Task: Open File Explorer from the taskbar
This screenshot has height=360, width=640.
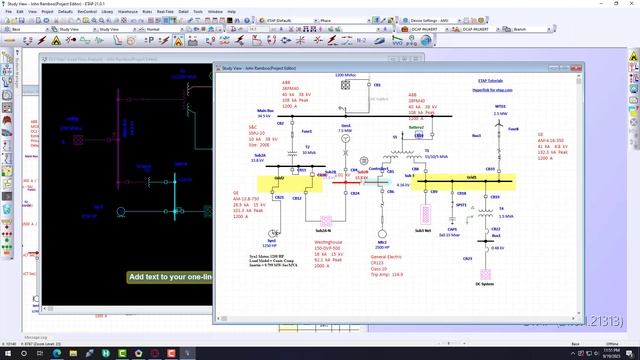Action: click(x=73, y=353)
